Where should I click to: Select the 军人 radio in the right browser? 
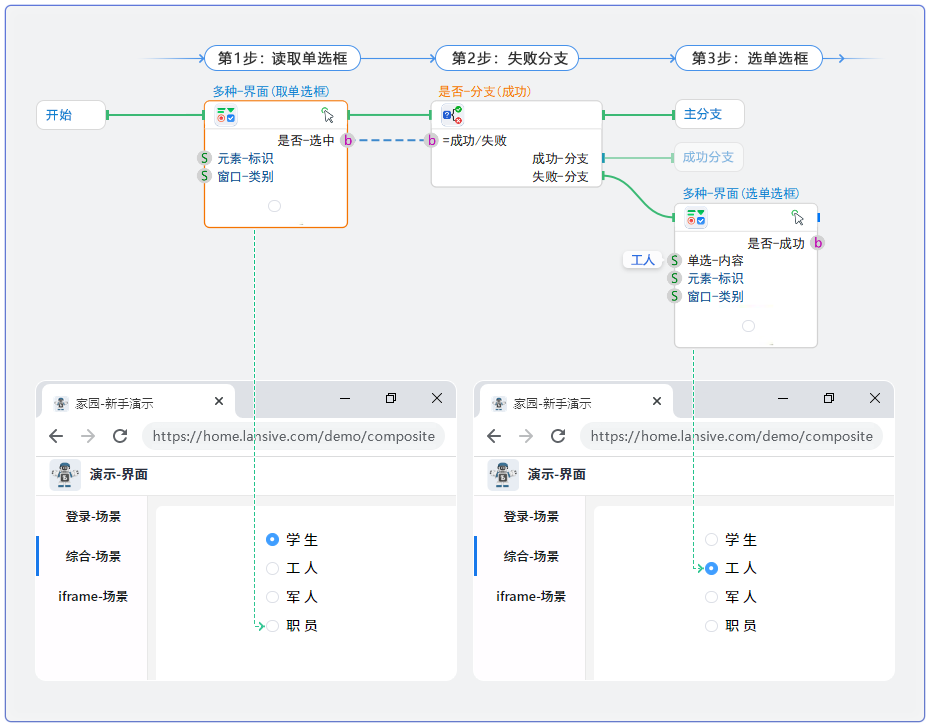711,597
